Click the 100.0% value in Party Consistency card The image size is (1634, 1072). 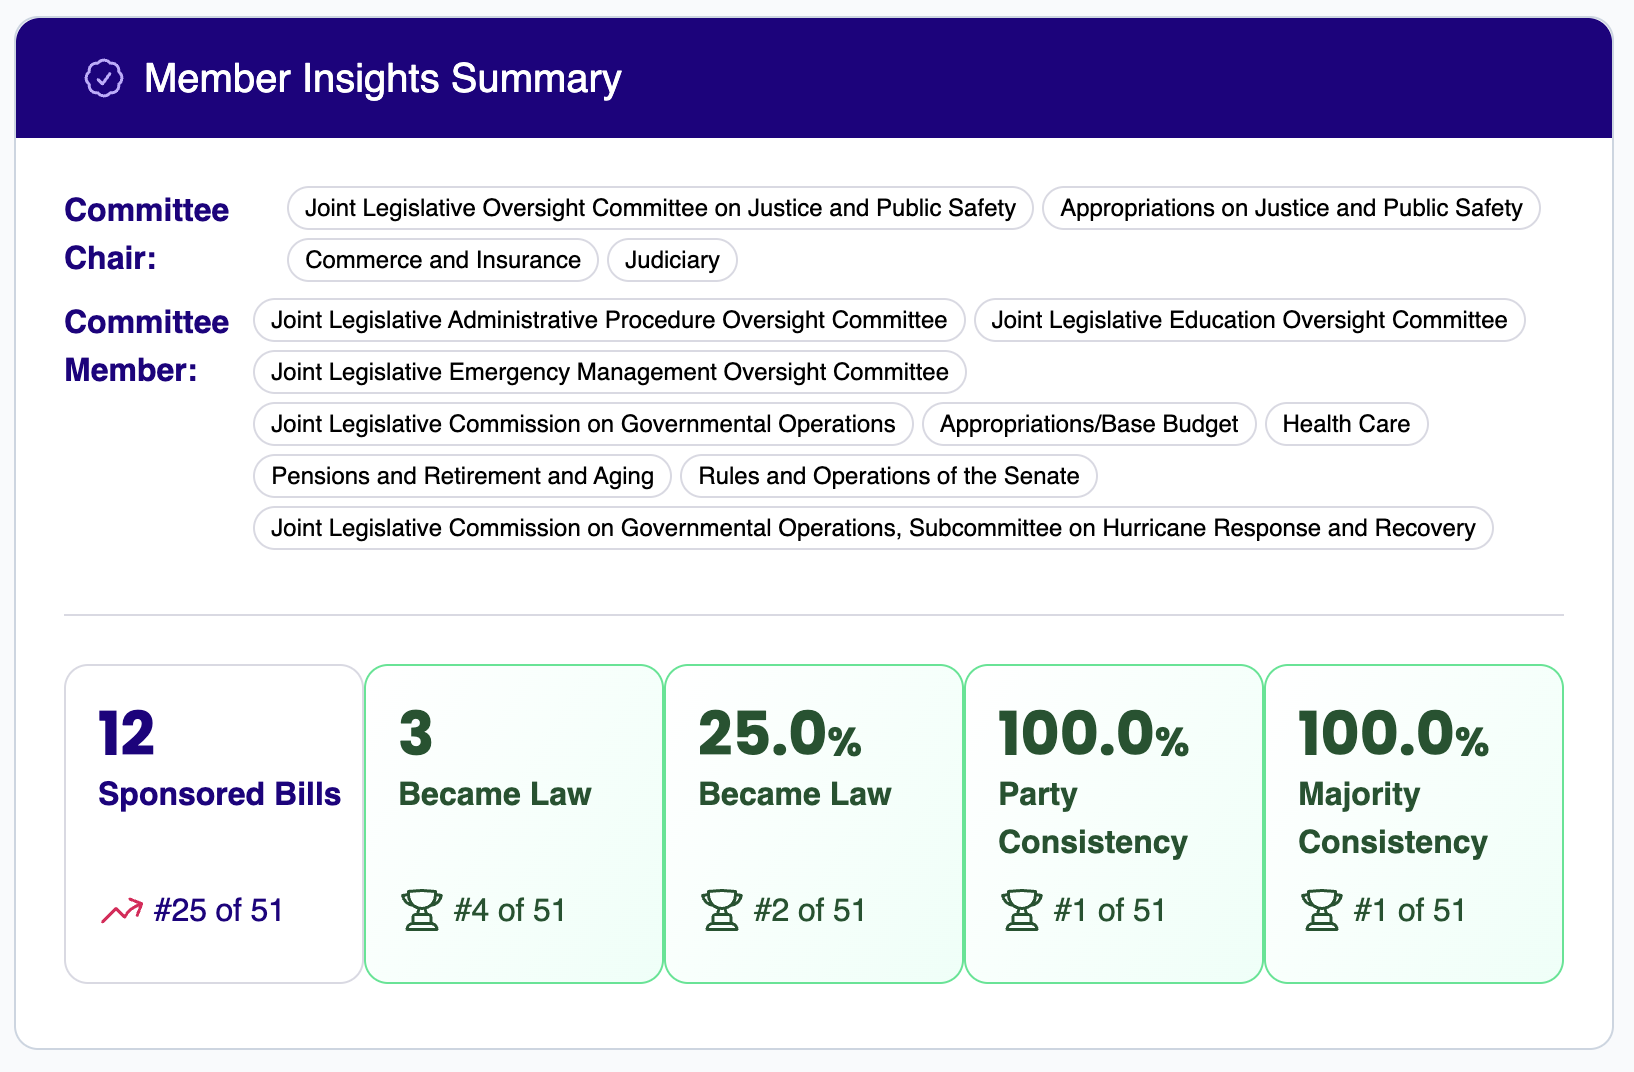(1094, 734)
